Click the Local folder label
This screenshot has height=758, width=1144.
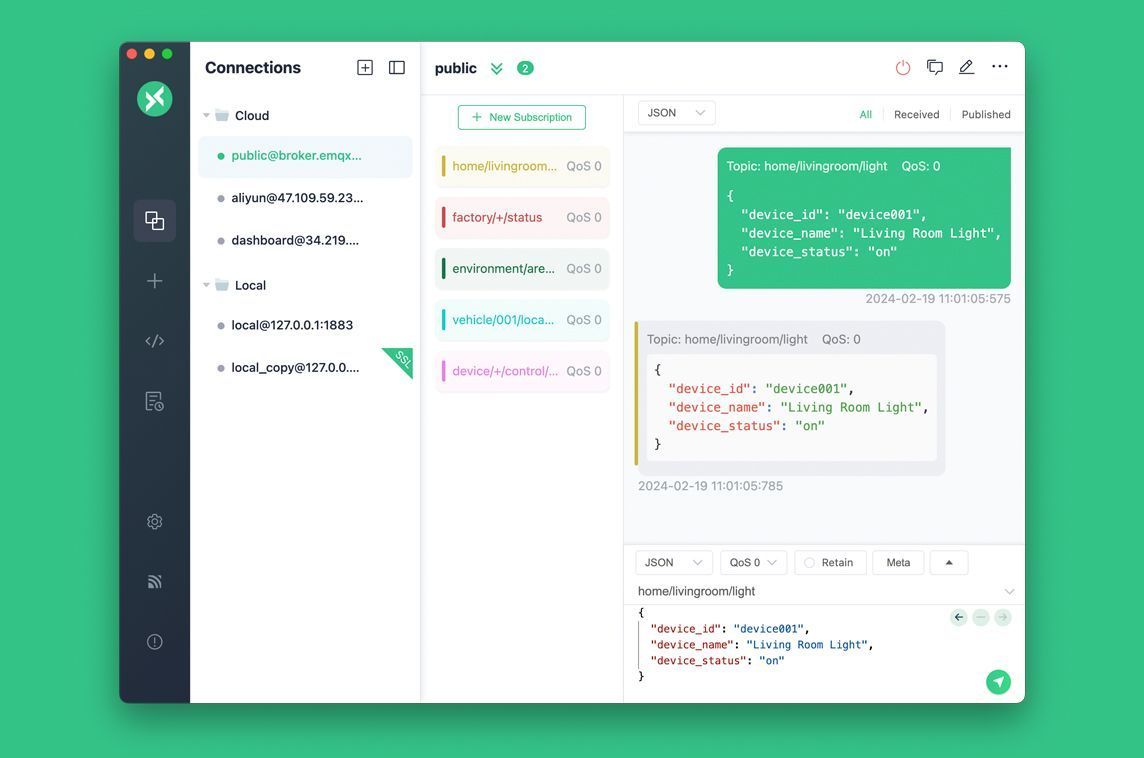coord(250,285)
